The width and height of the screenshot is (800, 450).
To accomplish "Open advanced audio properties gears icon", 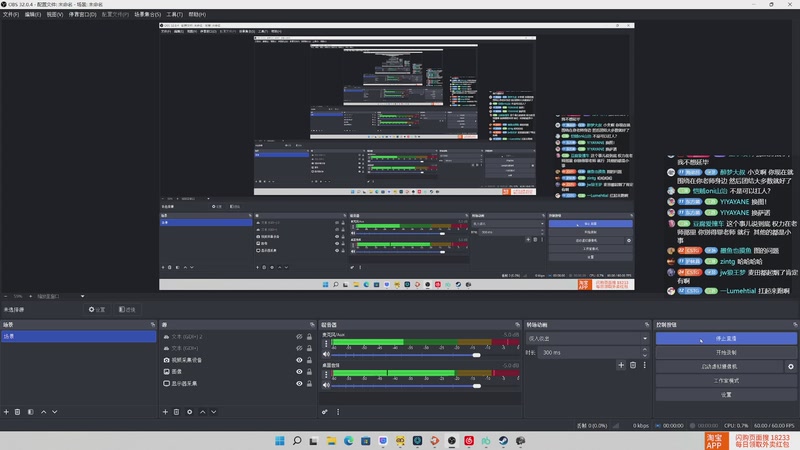I will pyautogui.click(x=324, y=412).
